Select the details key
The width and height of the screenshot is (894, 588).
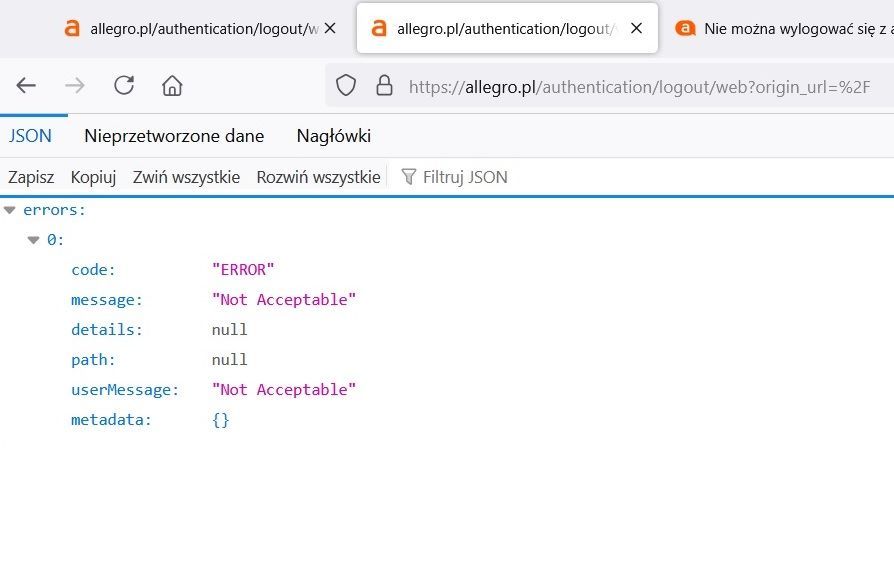(x=107, y=330)
